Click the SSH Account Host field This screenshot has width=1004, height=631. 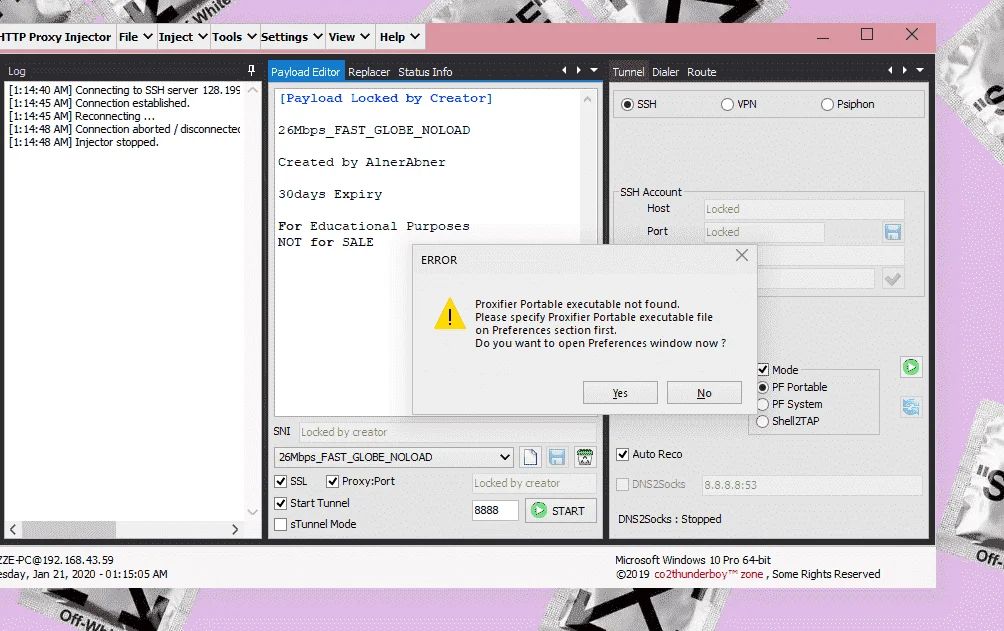click(x=804, y=209)
